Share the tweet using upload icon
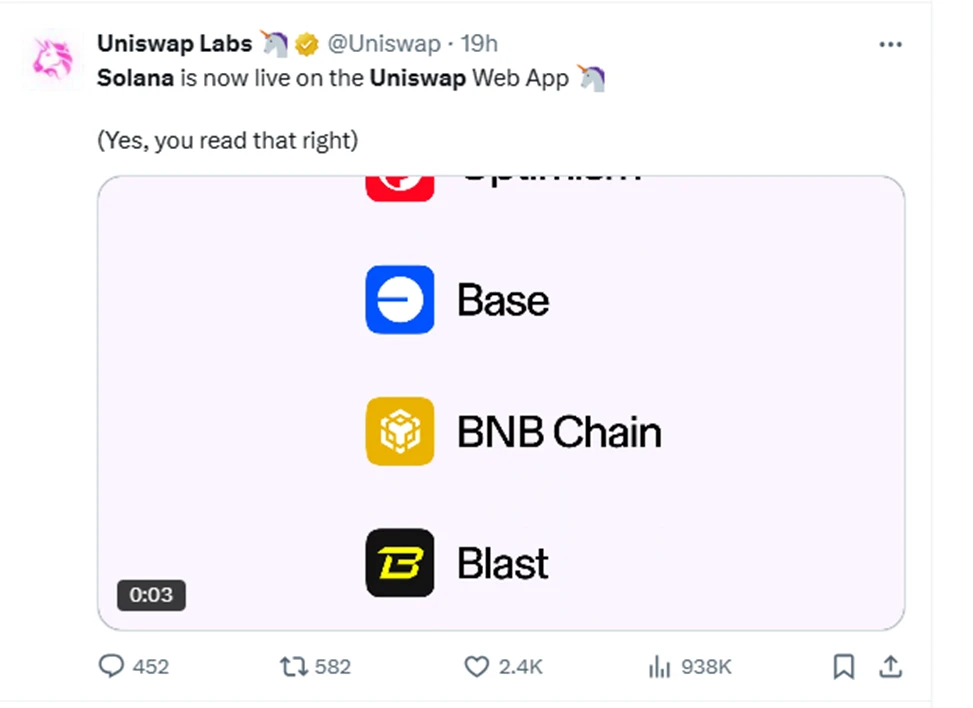Viewport: 973px width, 708px height. (892, 666)
